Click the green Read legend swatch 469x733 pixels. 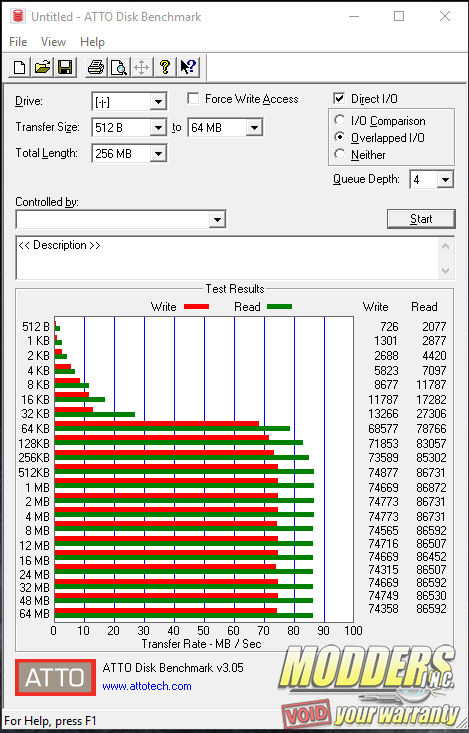point(279,307)
